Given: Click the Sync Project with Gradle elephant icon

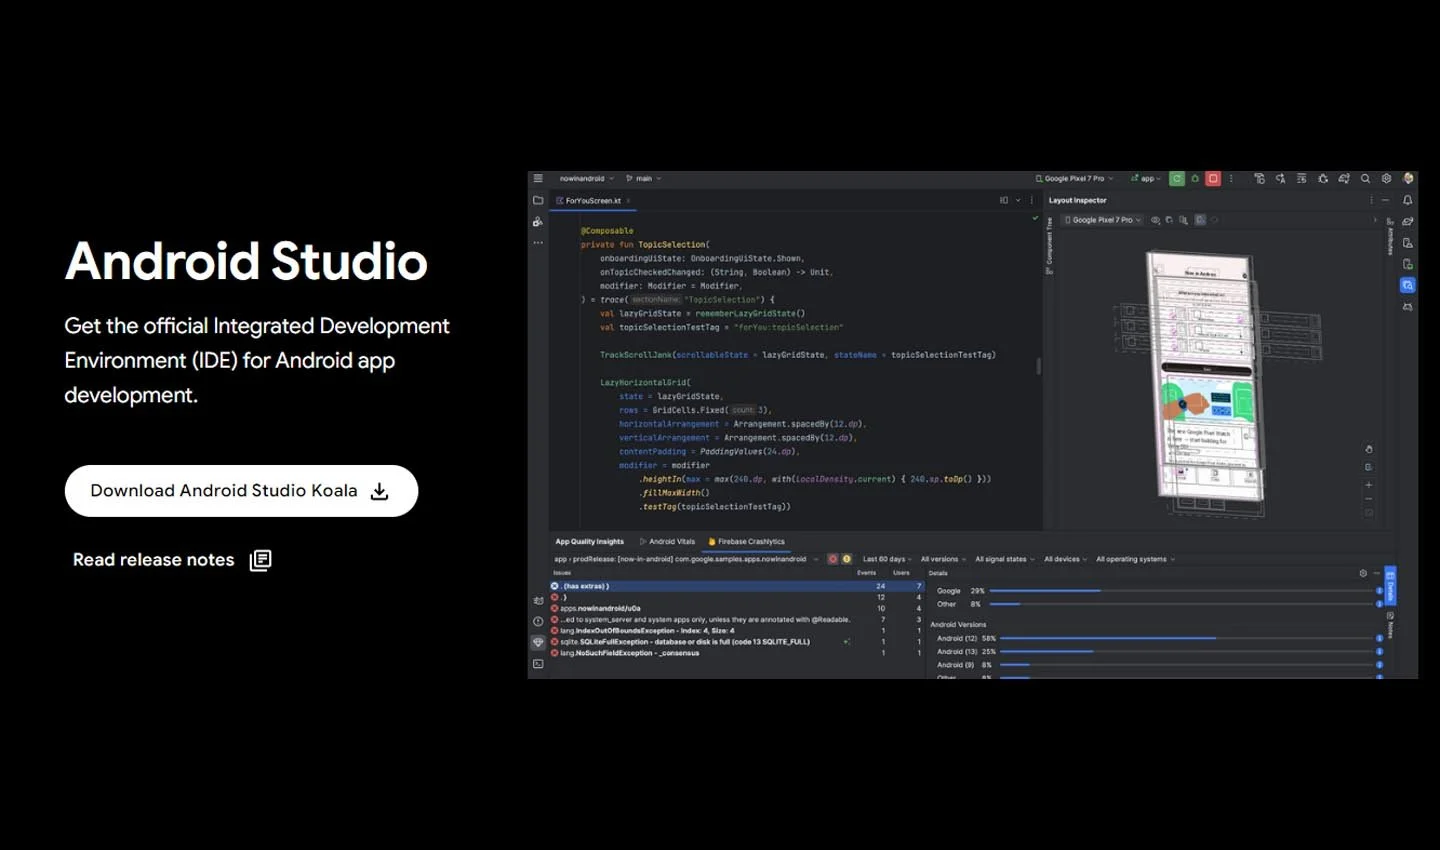Looking at the screenshot, I should [1344, 179].
